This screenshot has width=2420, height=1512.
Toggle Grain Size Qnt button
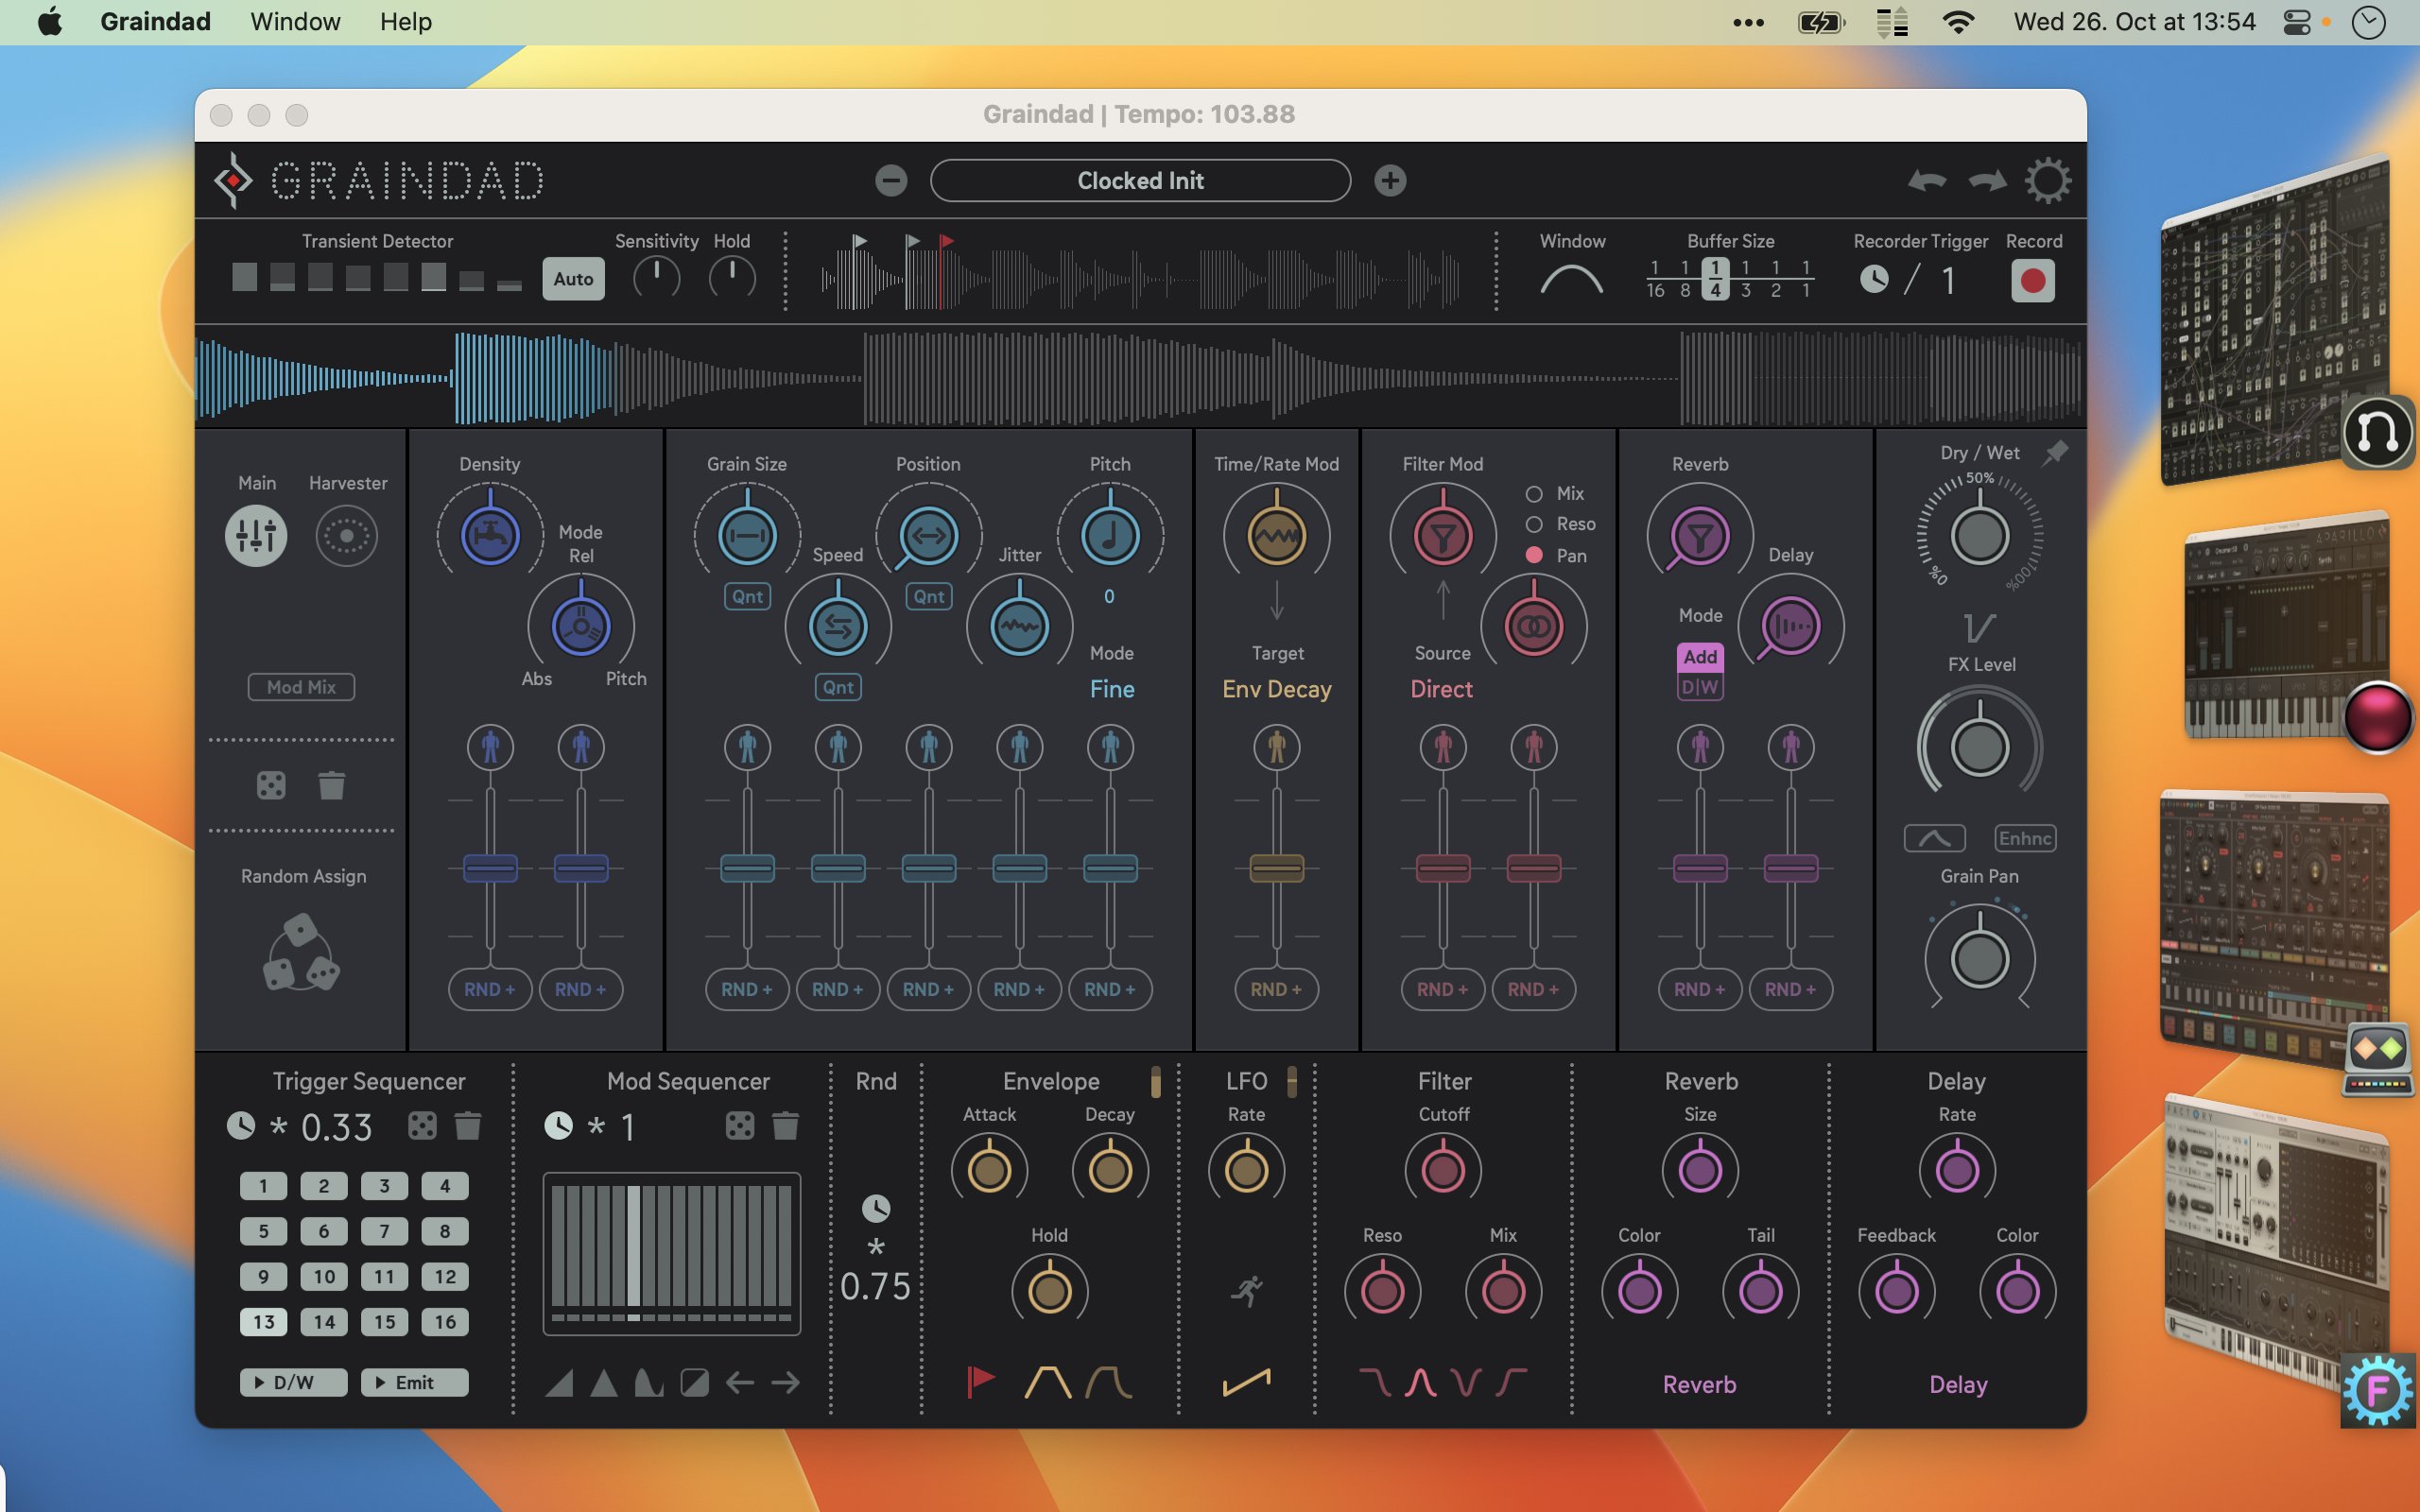(747, 597)
